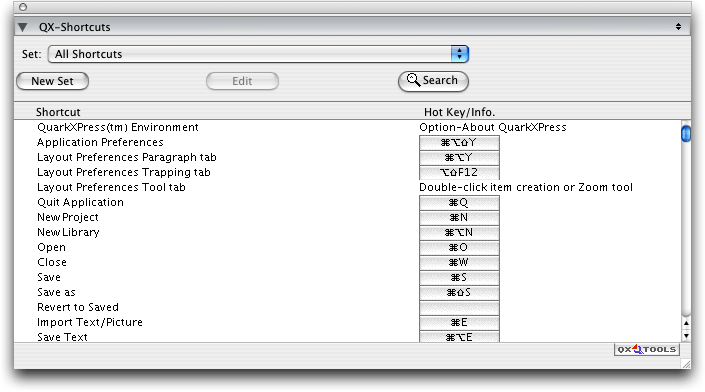Click the disabled Edit button
This screenshot has height=392, width=705.
[x=242, y=81]
